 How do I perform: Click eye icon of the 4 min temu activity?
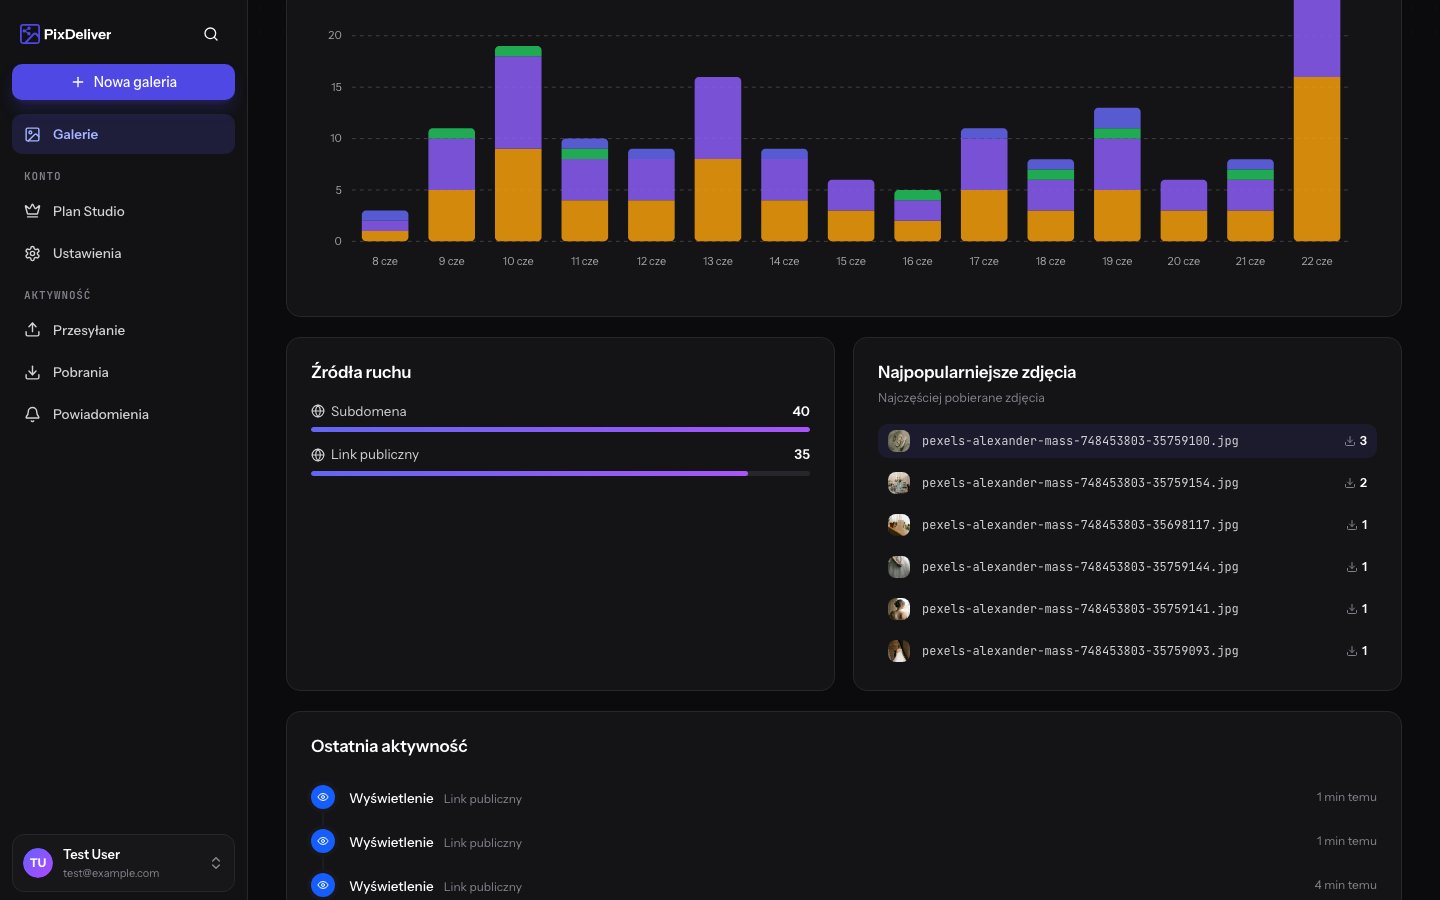click(323, 885)
